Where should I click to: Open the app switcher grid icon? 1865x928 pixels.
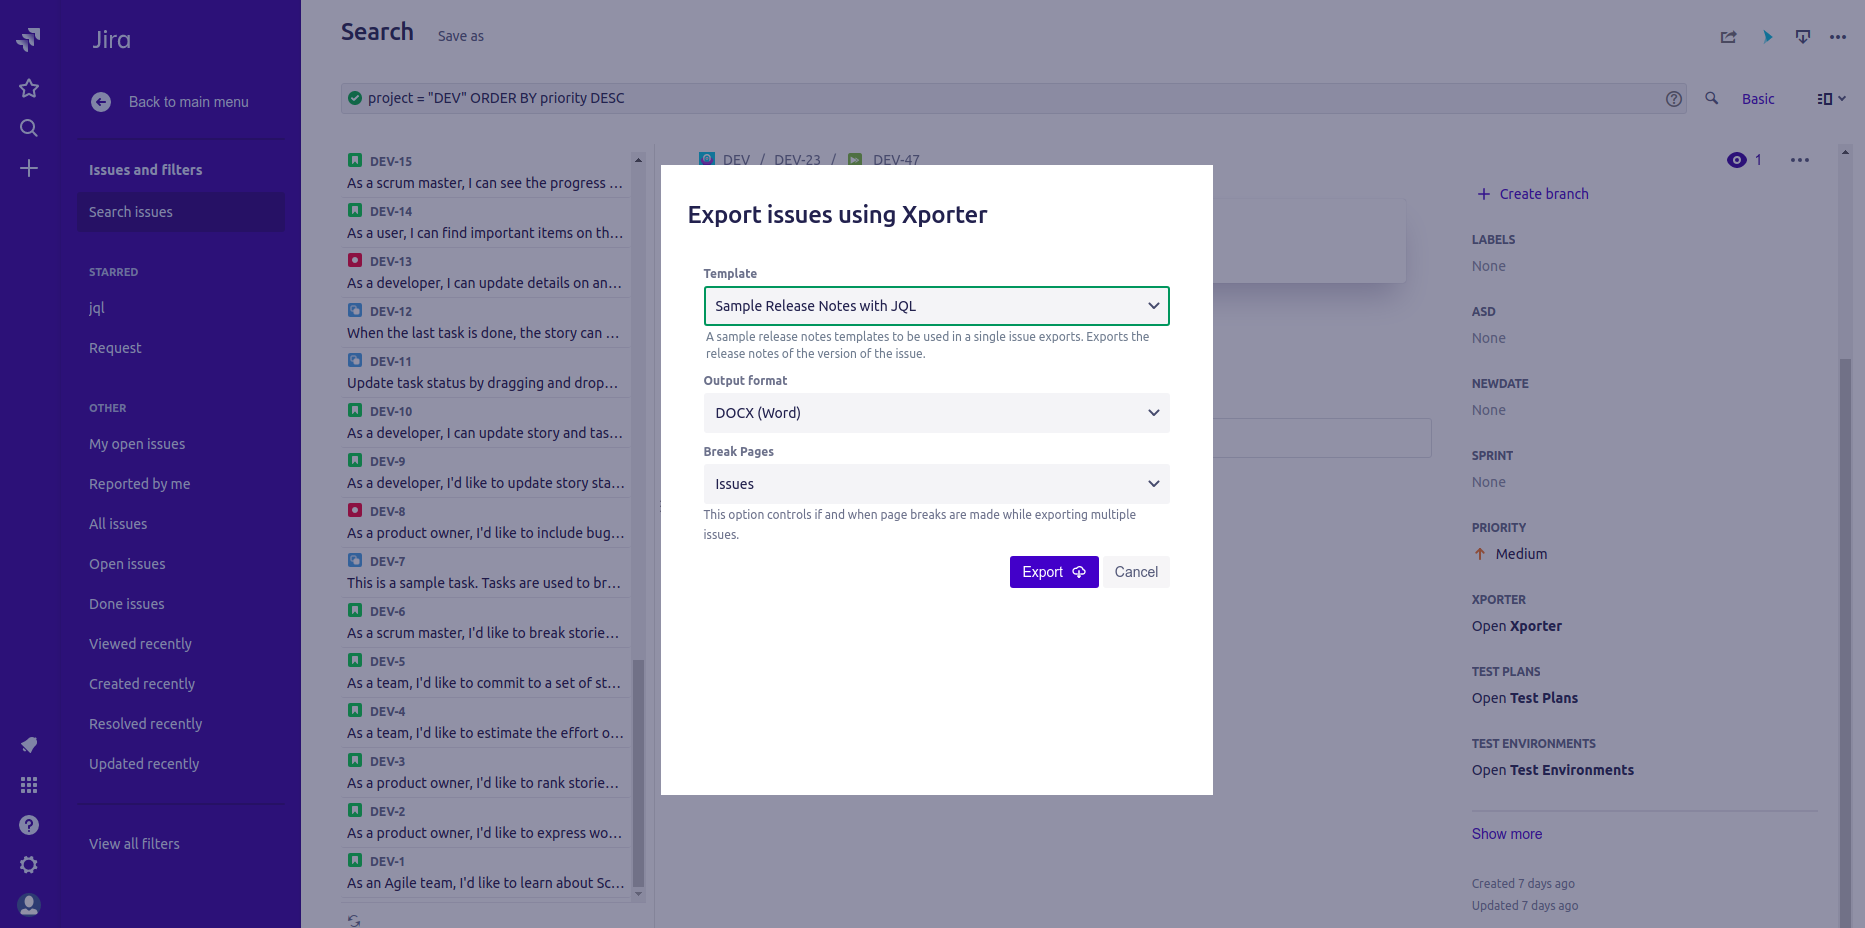29,785
